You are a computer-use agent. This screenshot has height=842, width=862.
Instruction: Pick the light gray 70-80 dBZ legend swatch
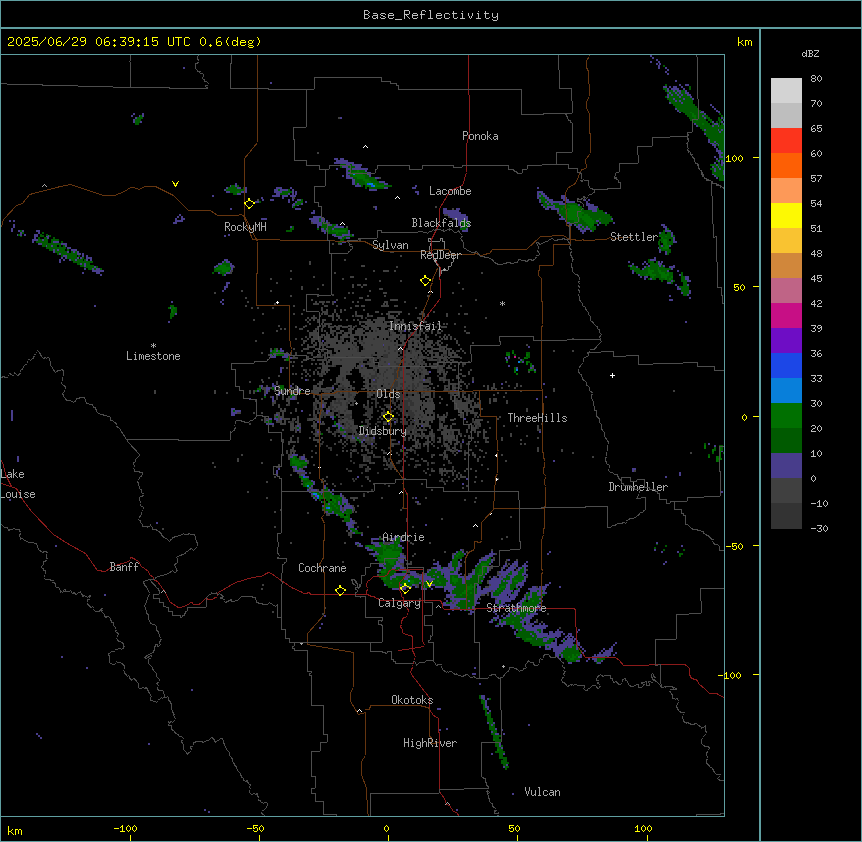pyautogui.click(x=786, y=91)
